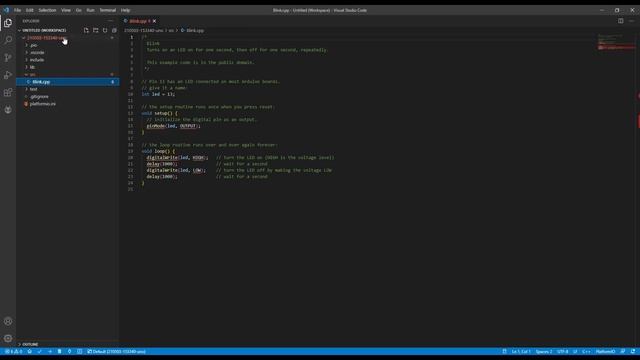Screen dimensions: 640x360
Task: Open the Manage gear icon
Action: pos(8,338)
